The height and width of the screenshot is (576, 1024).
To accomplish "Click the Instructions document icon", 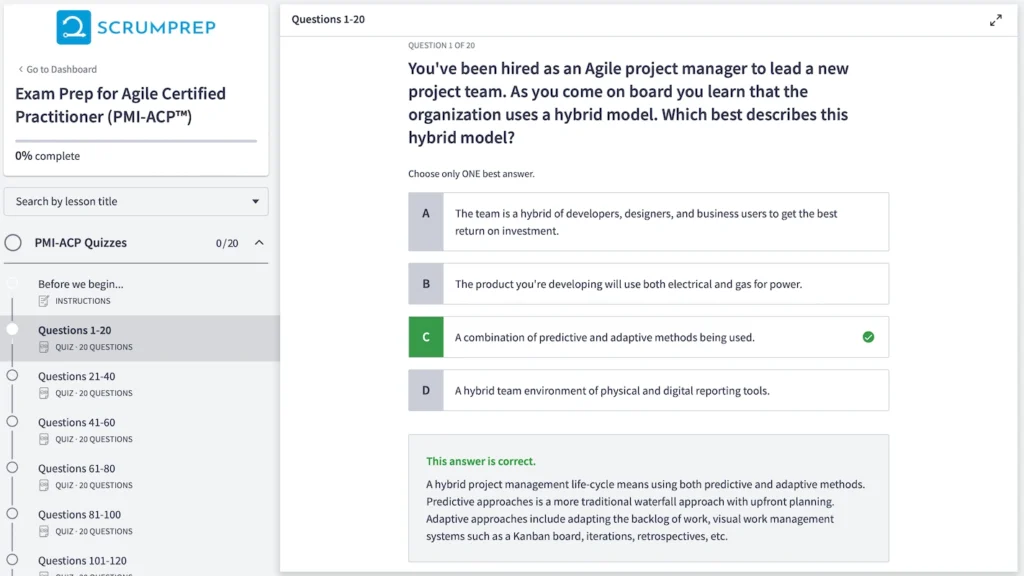I will point(44,301).
